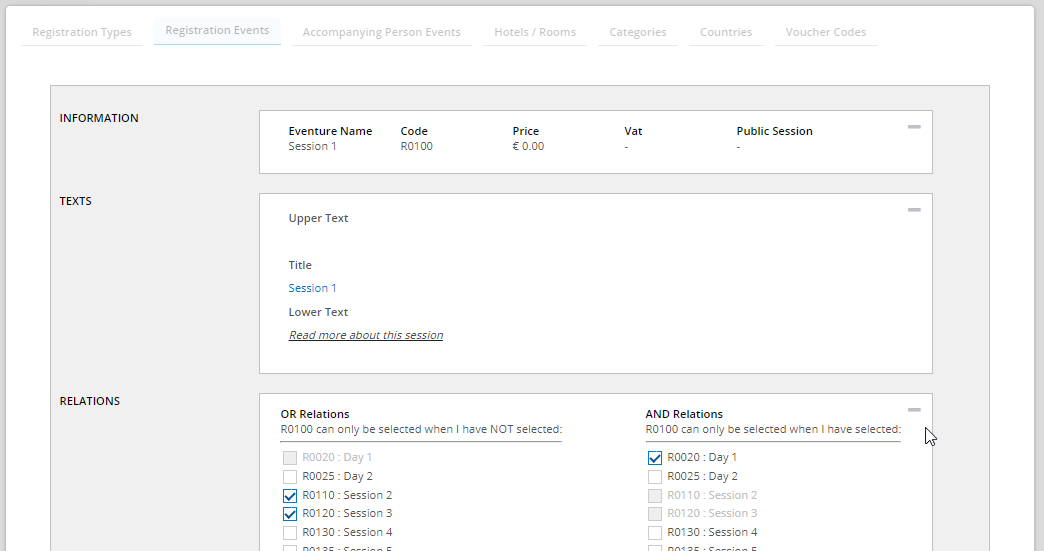Image resolution: width=1044 pixels, height=551 pixels.
Task: Uncheck R0120 Session 3 in OR Relations
Action: click(290, 514)
